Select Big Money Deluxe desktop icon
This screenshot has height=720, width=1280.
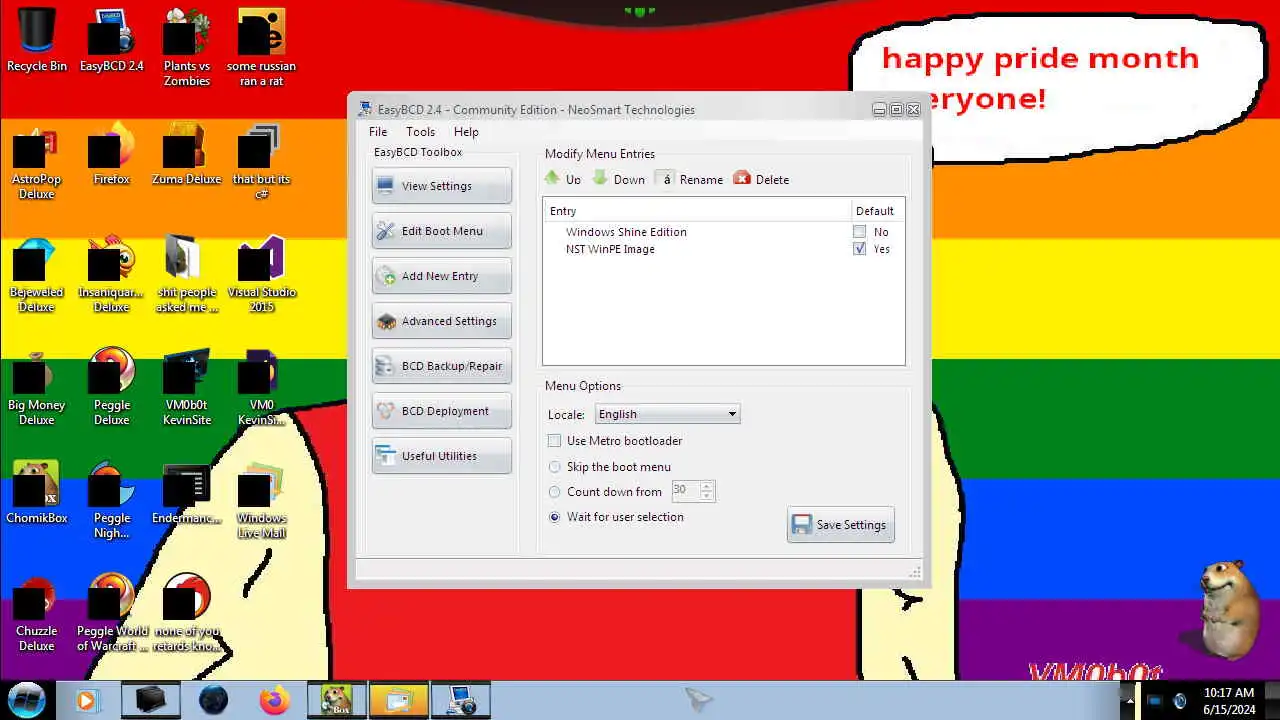[x=37, y=386]
